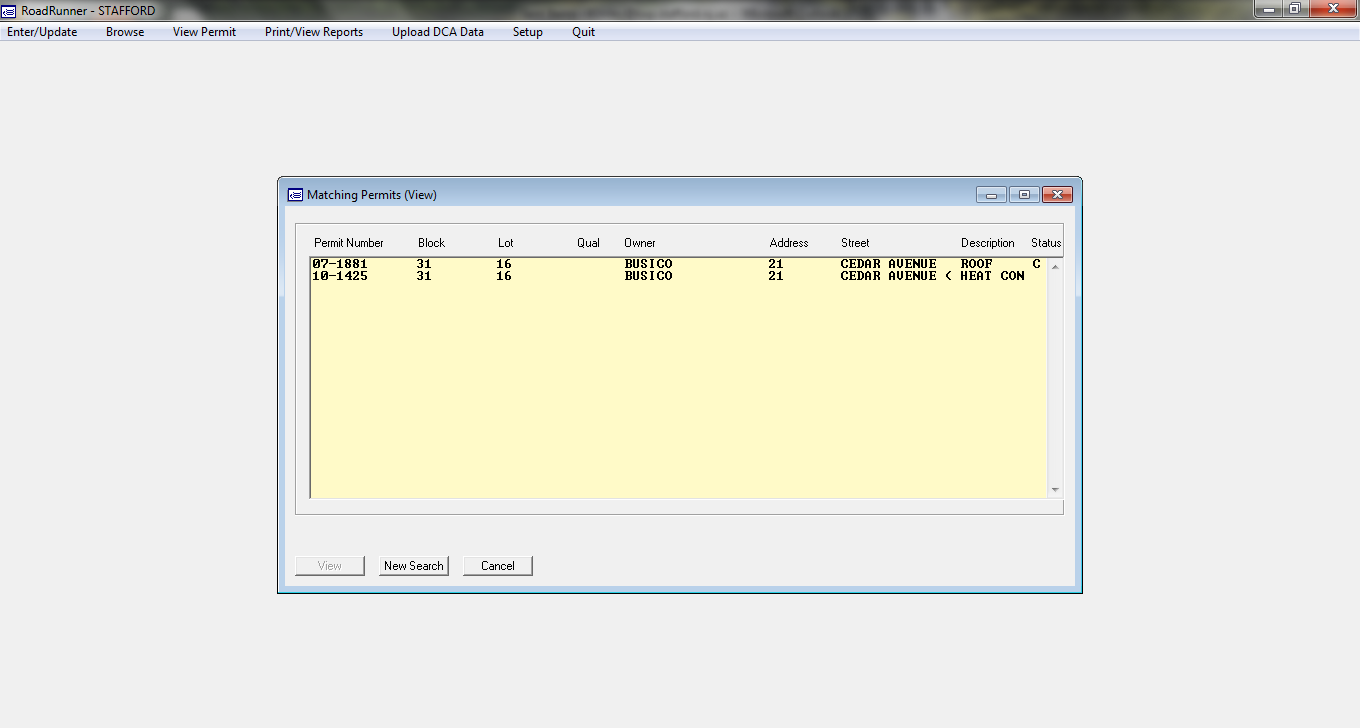
Task: Click the Permit Number column header
Action: [349, 243]
